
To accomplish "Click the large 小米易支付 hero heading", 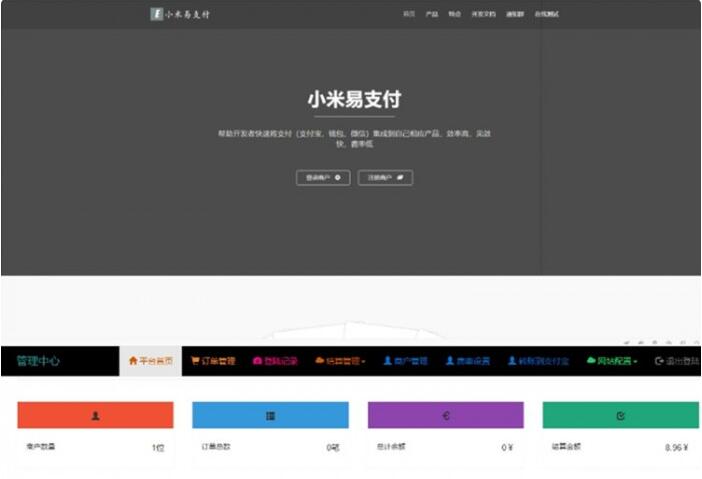I will pos(354,99).
